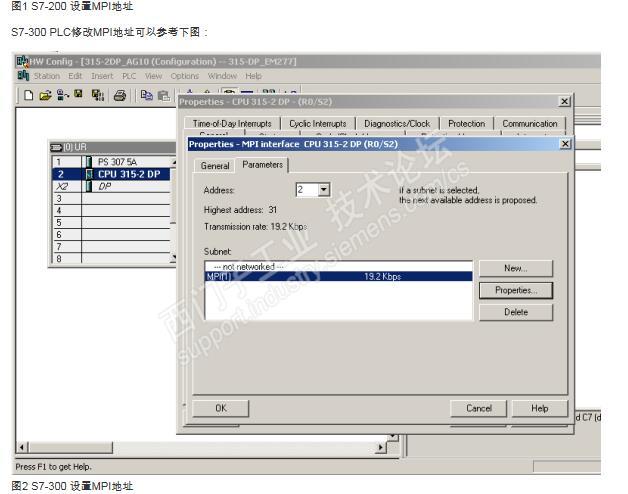The image size is (628, 494).
Task: Click the 'Transmission rate: 19.2 Kbps' text
Action: [x=255, y=226]
